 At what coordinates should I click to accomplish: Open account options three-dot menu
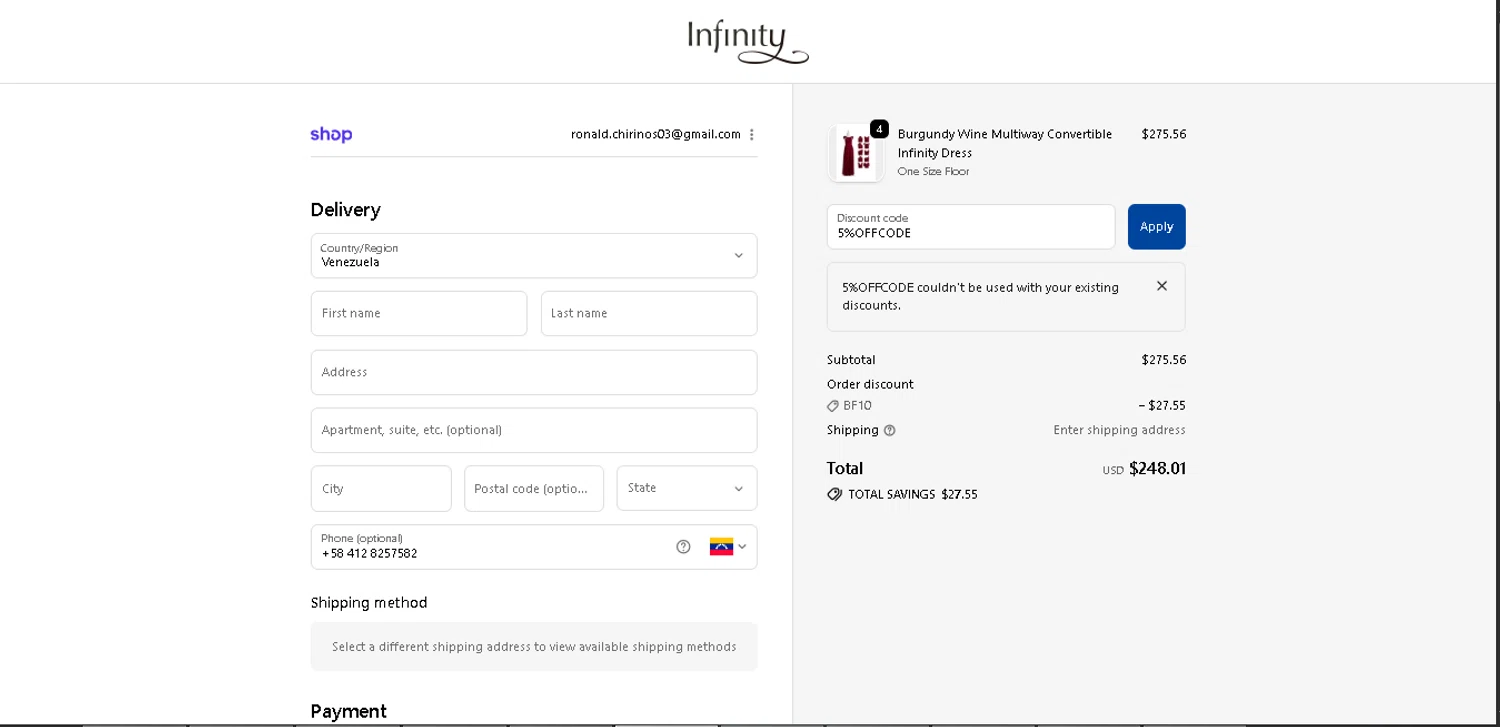click(752, 135)
